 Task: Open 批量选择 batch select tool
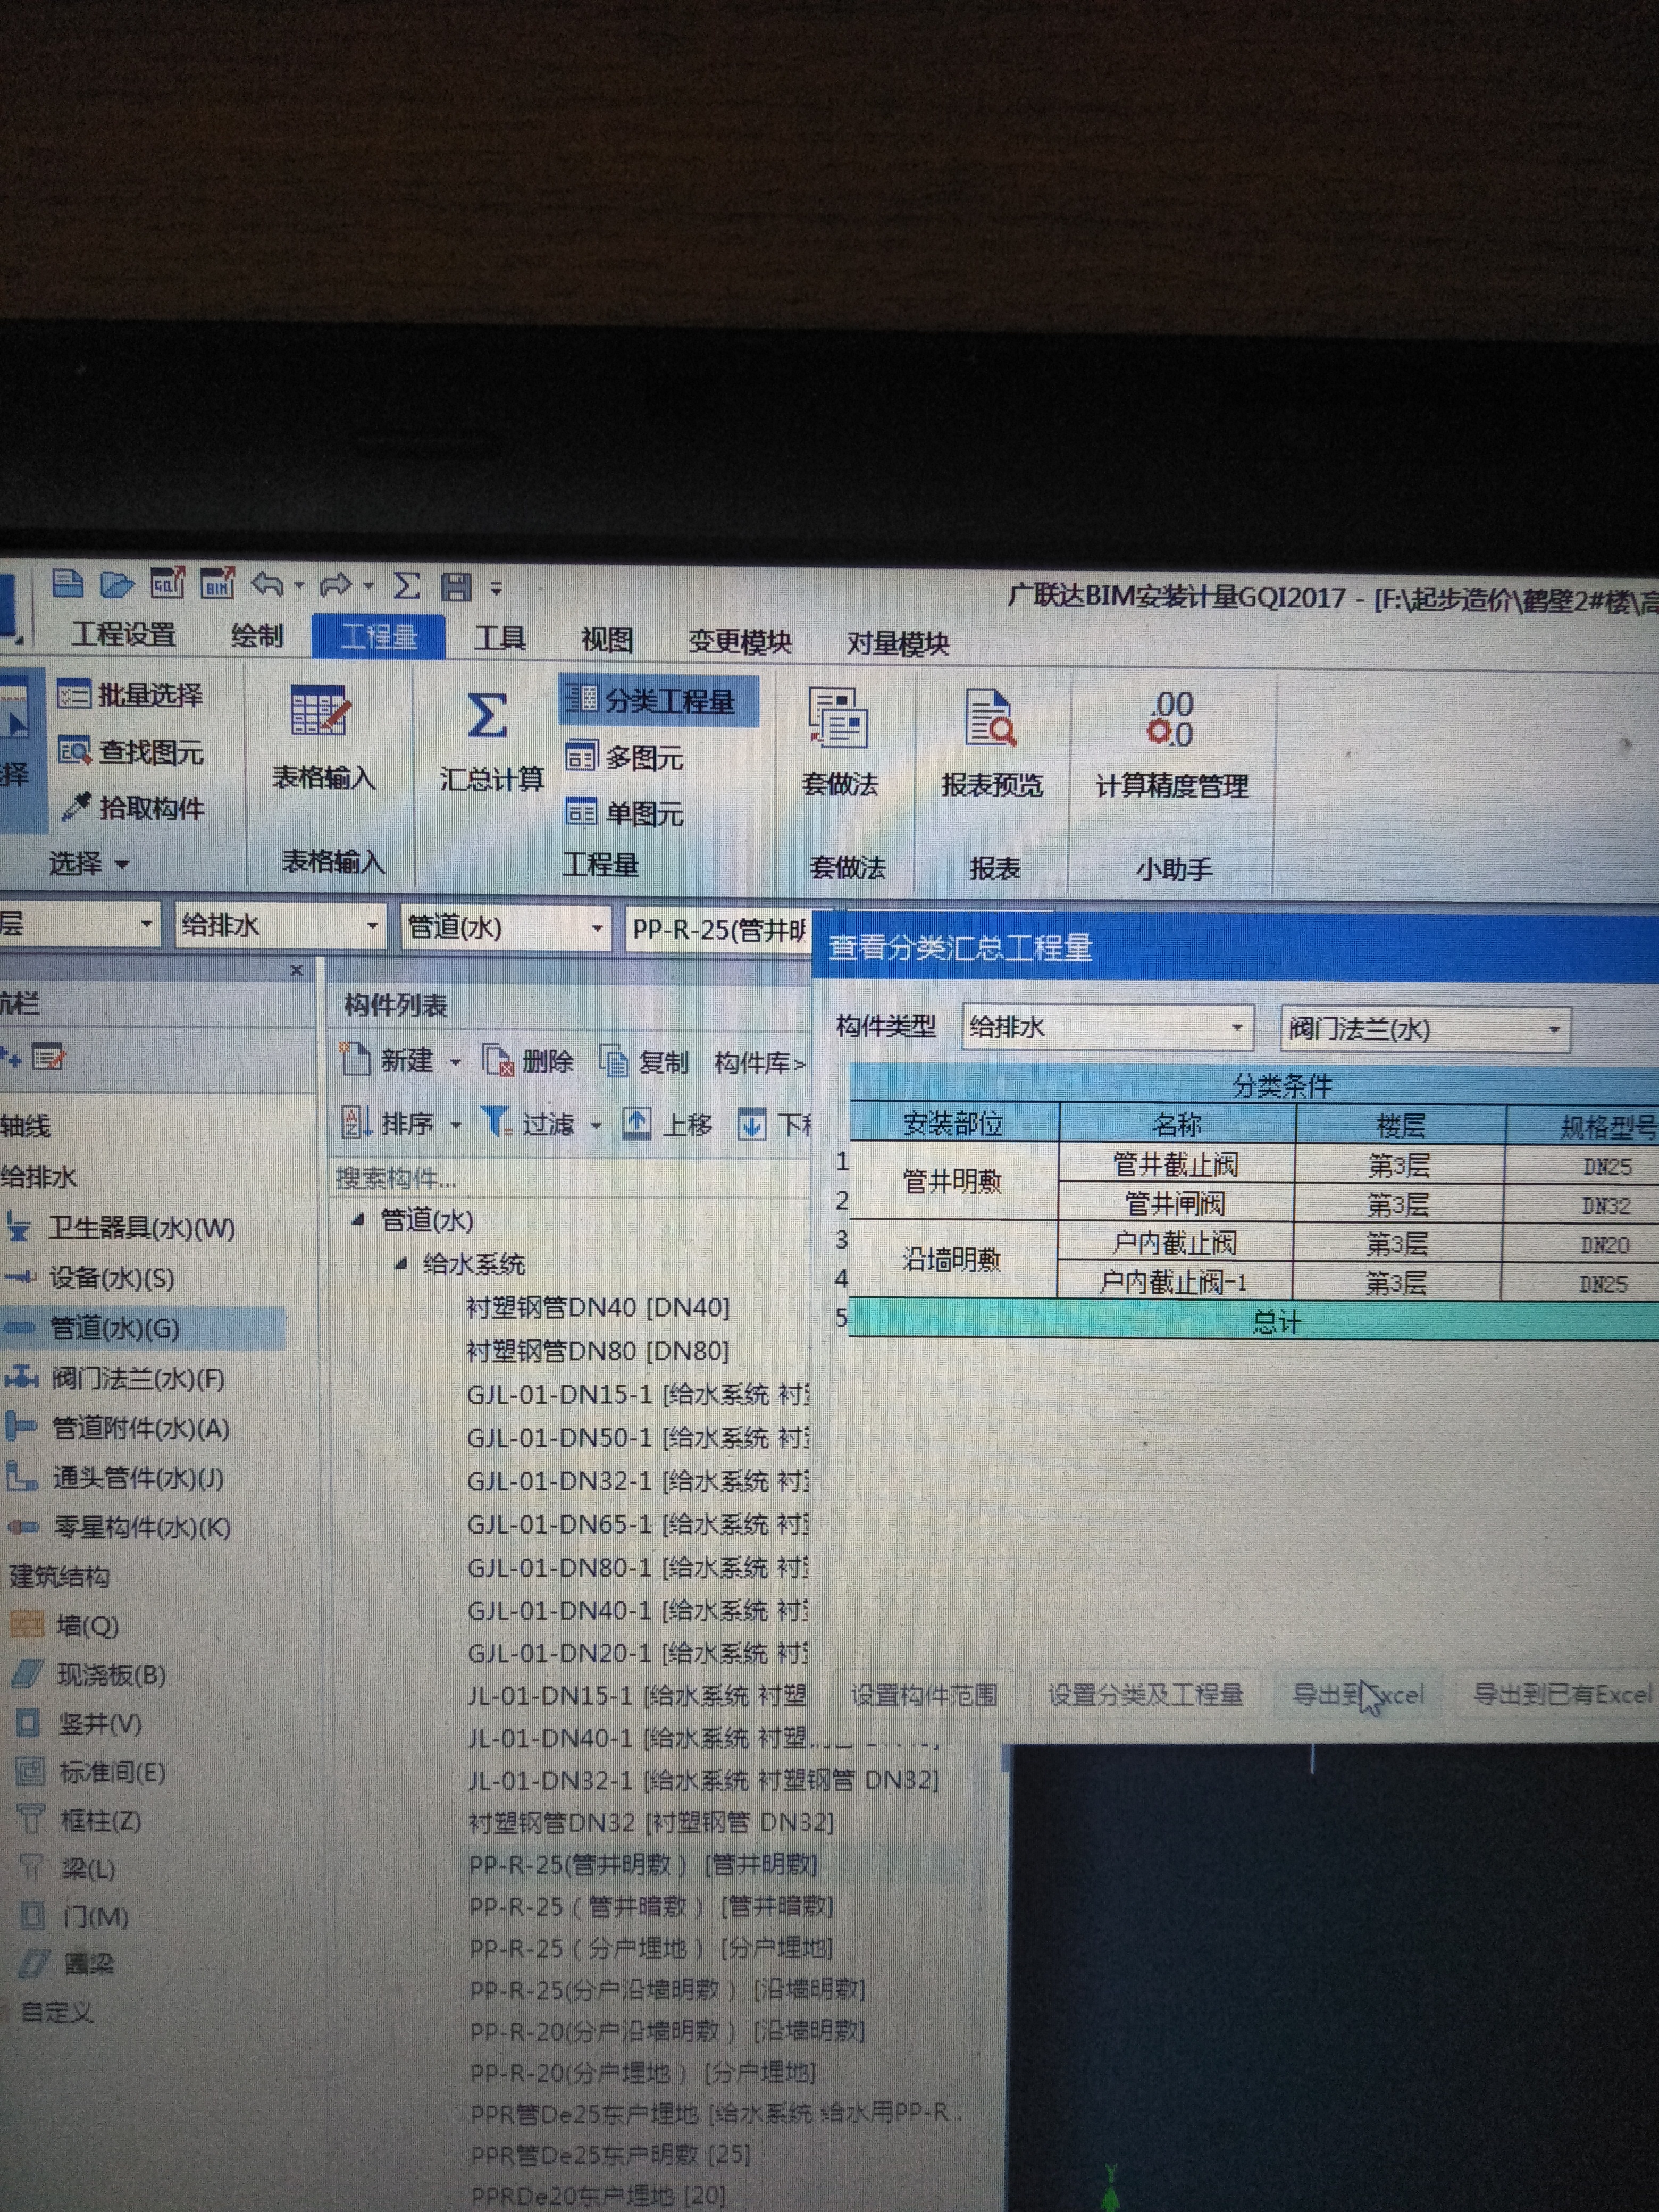[130, 694]
